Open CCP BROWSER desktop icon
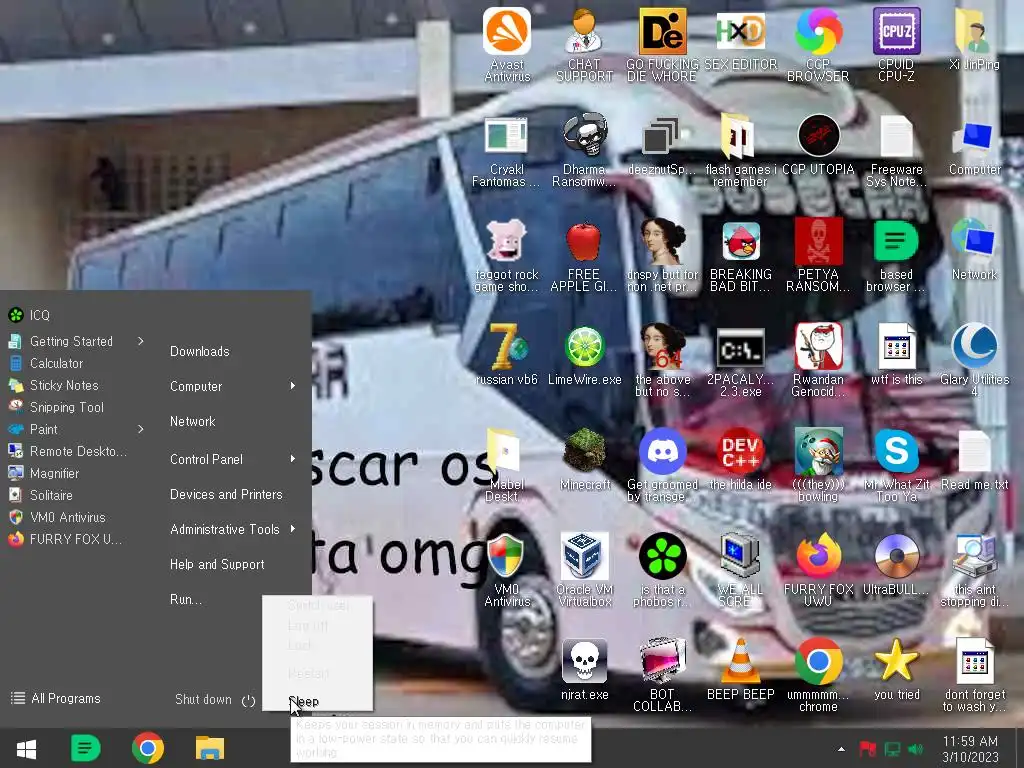 coord(818,44)
